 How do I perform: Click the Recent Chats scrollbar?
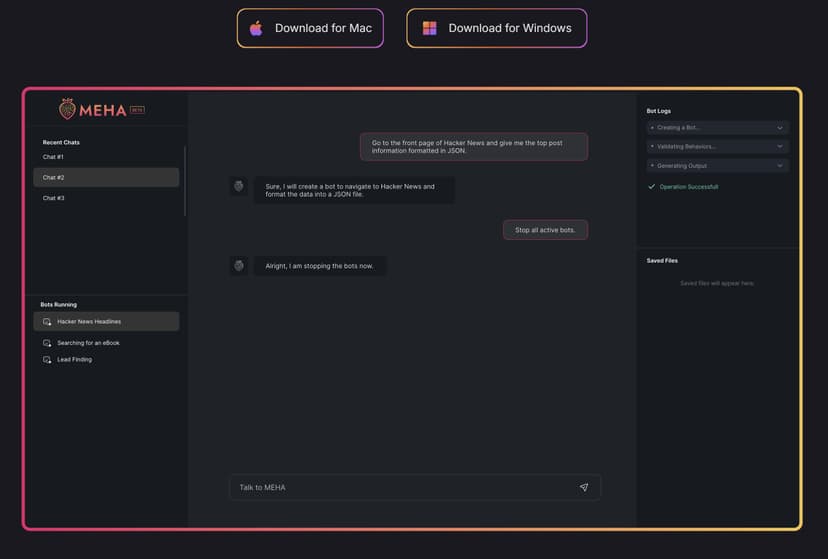[184, 181]
